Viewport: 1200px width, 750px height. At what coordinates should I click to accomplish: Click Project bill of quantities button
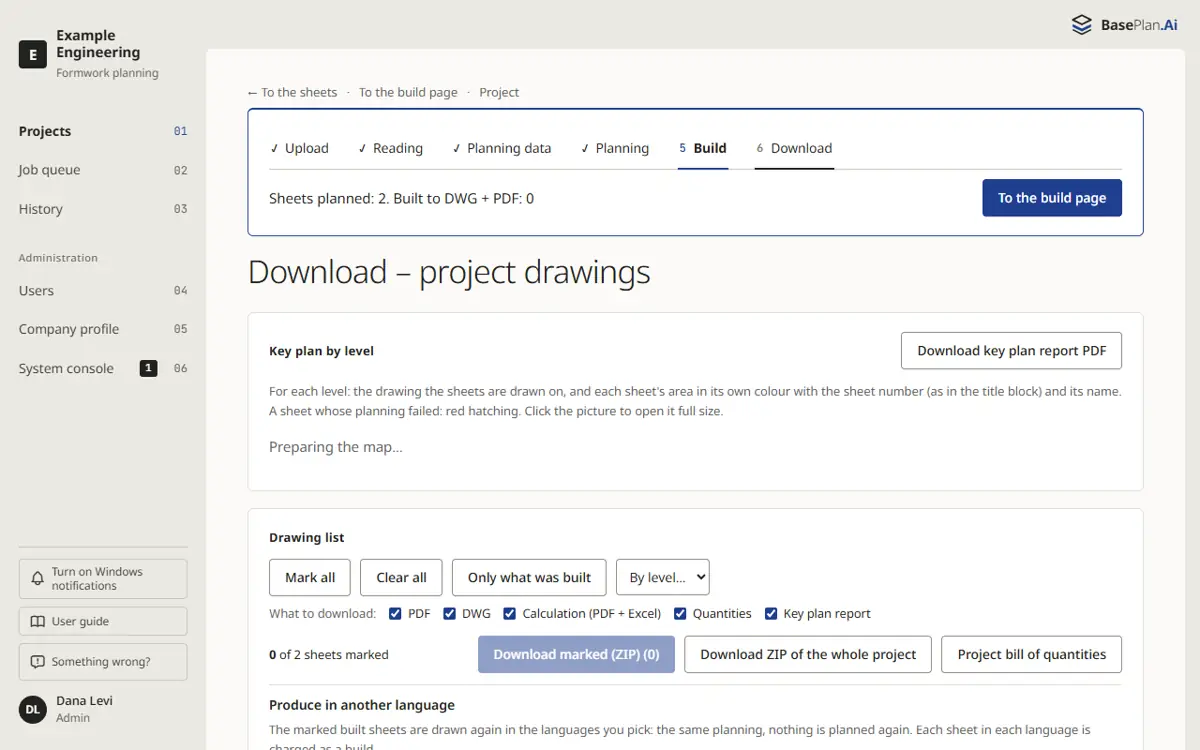point(1032,654)
